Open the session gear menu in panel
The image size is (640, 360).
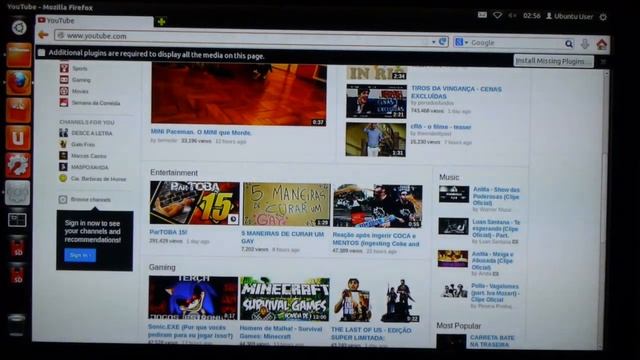tap(603, 17)
